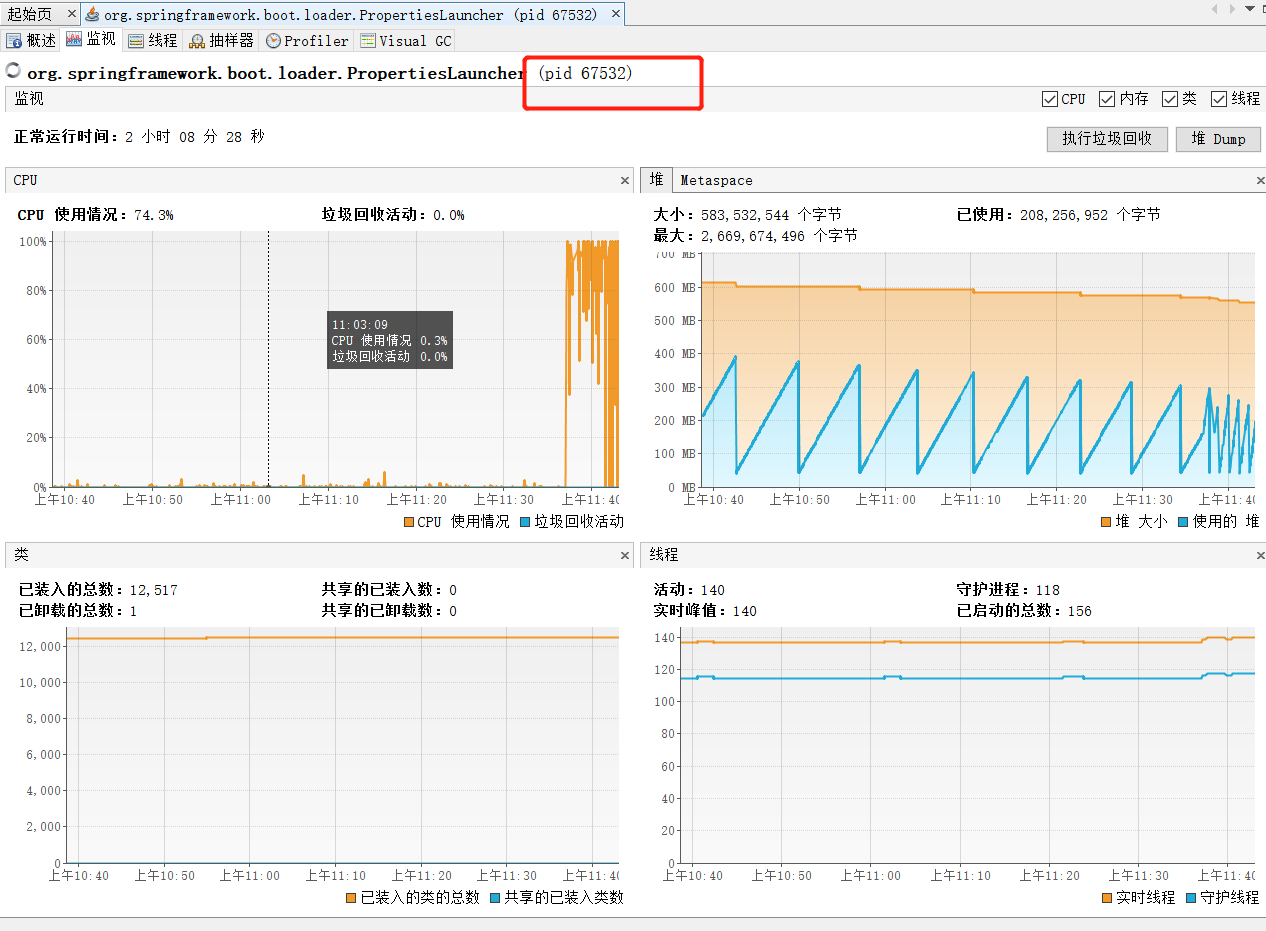Viewport: 1266px width, 931px height.
Task: Click the 已启动的总数: 156 text
Action: [1025, 611]
